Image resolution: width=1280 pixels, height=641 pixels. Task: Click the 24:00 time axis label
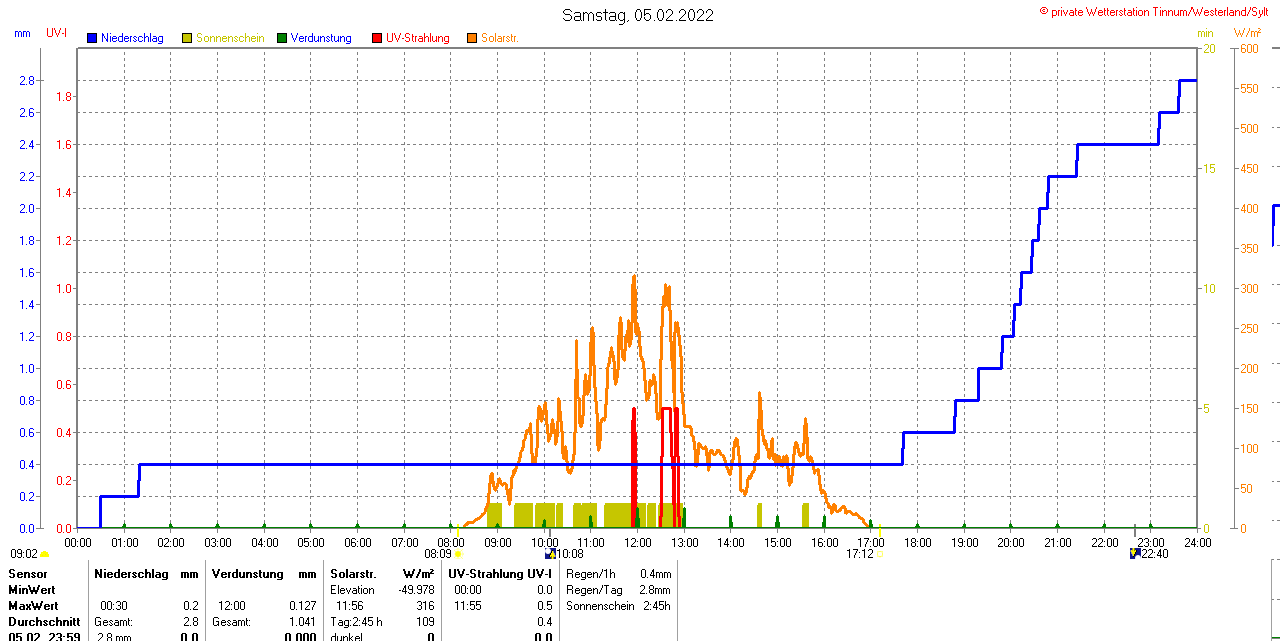1197,543
